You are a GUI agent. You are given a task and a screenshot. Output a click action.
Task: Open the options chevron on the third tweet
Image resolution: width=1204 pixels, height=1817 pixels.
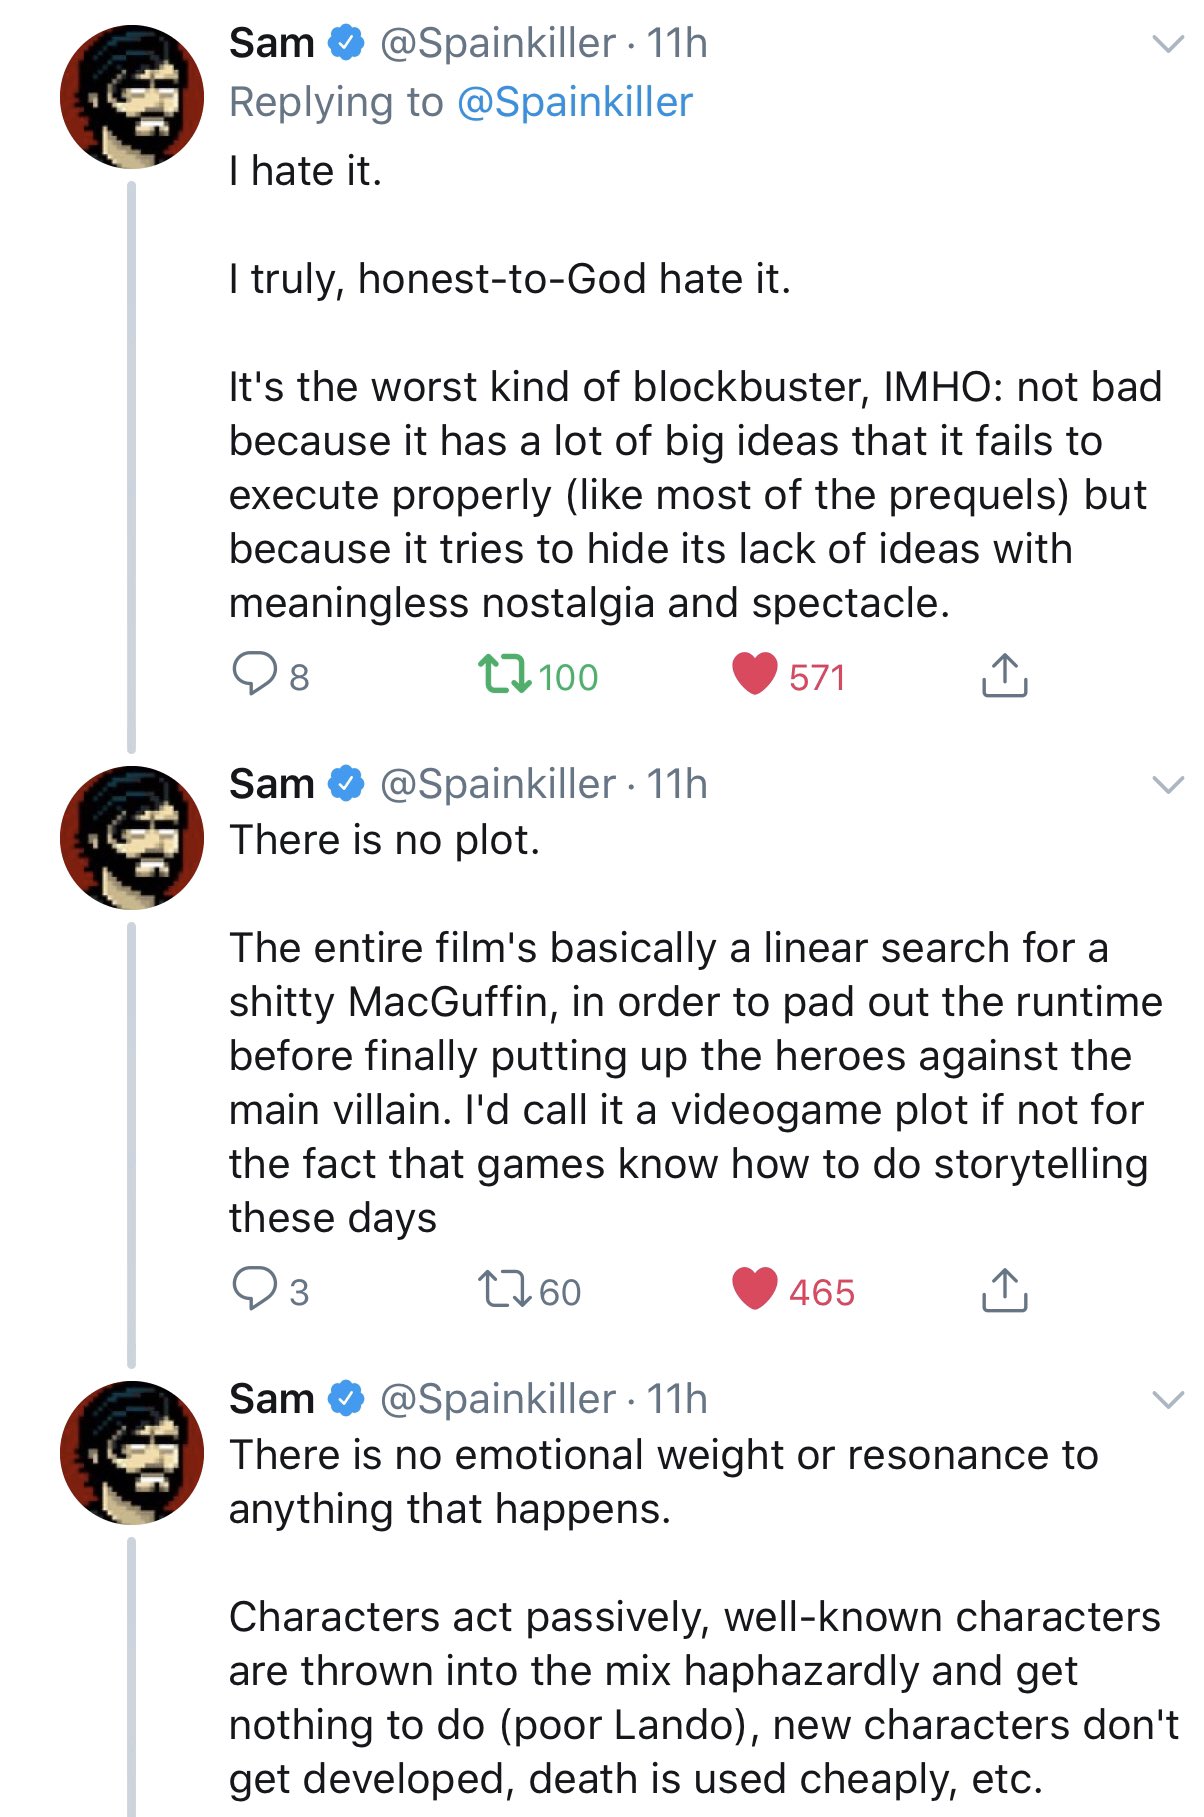click(1168, 1399)
